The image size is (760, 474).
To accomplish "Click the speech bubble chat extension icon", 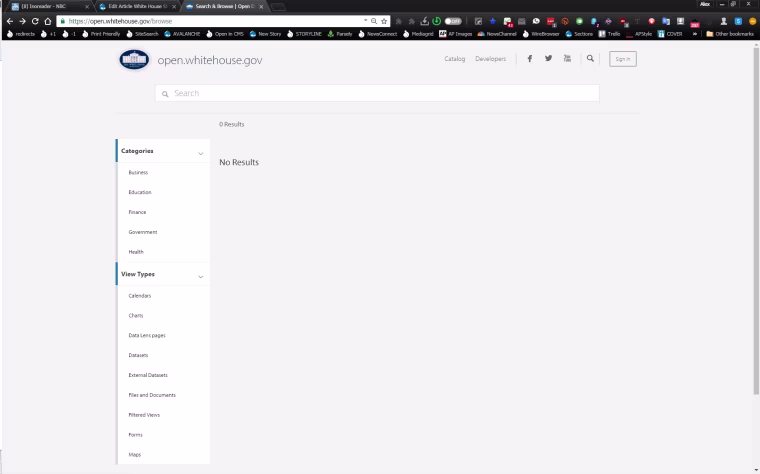I will click(536, 21).
